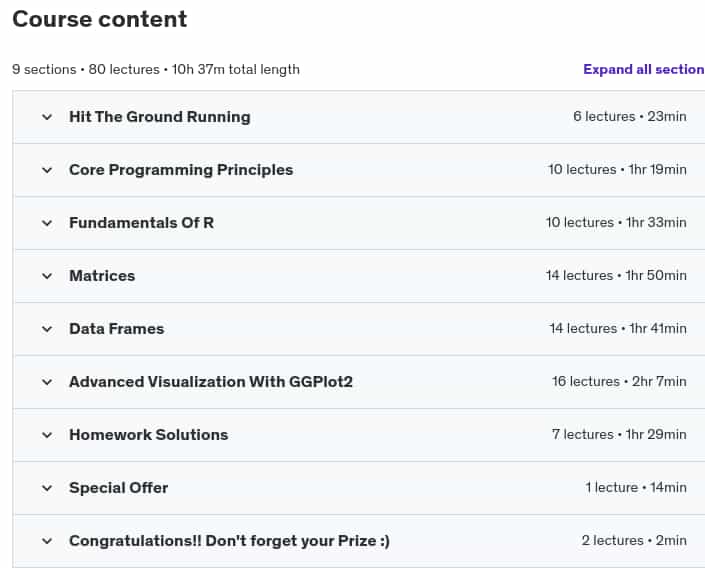Expand the Core Programming Principles chevron
Image resolution: width=705 pixels, height=568 pixels.
click(x=47, y=170)
